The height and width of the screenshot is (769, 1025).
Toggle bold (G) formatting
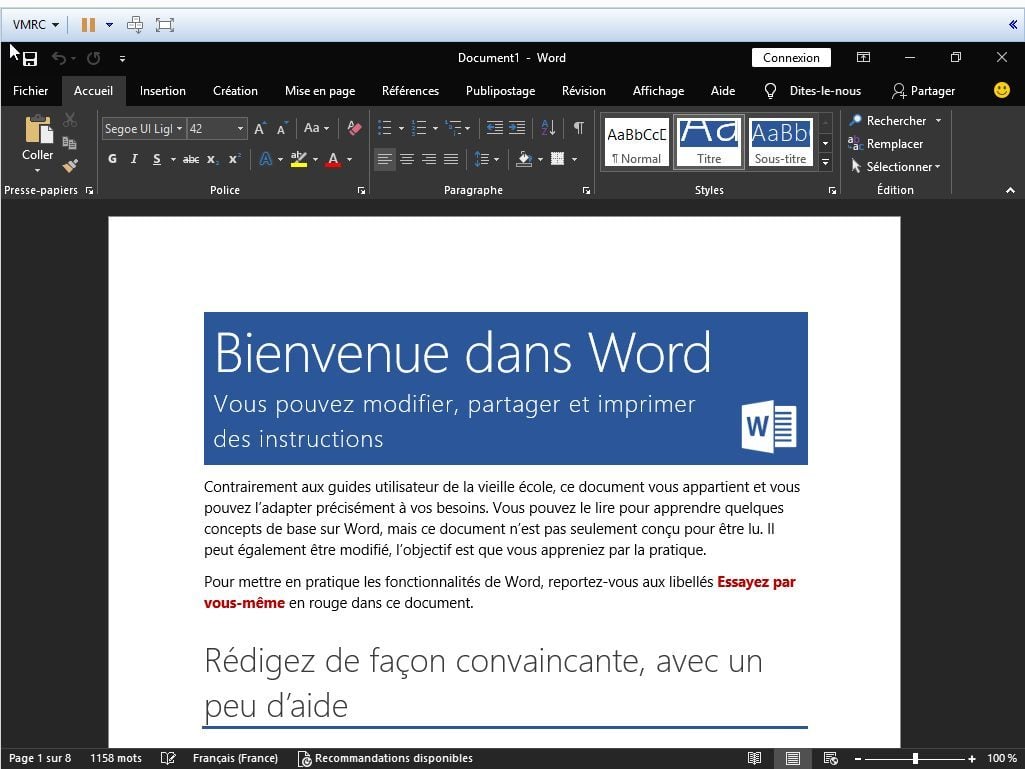(112, 159)
